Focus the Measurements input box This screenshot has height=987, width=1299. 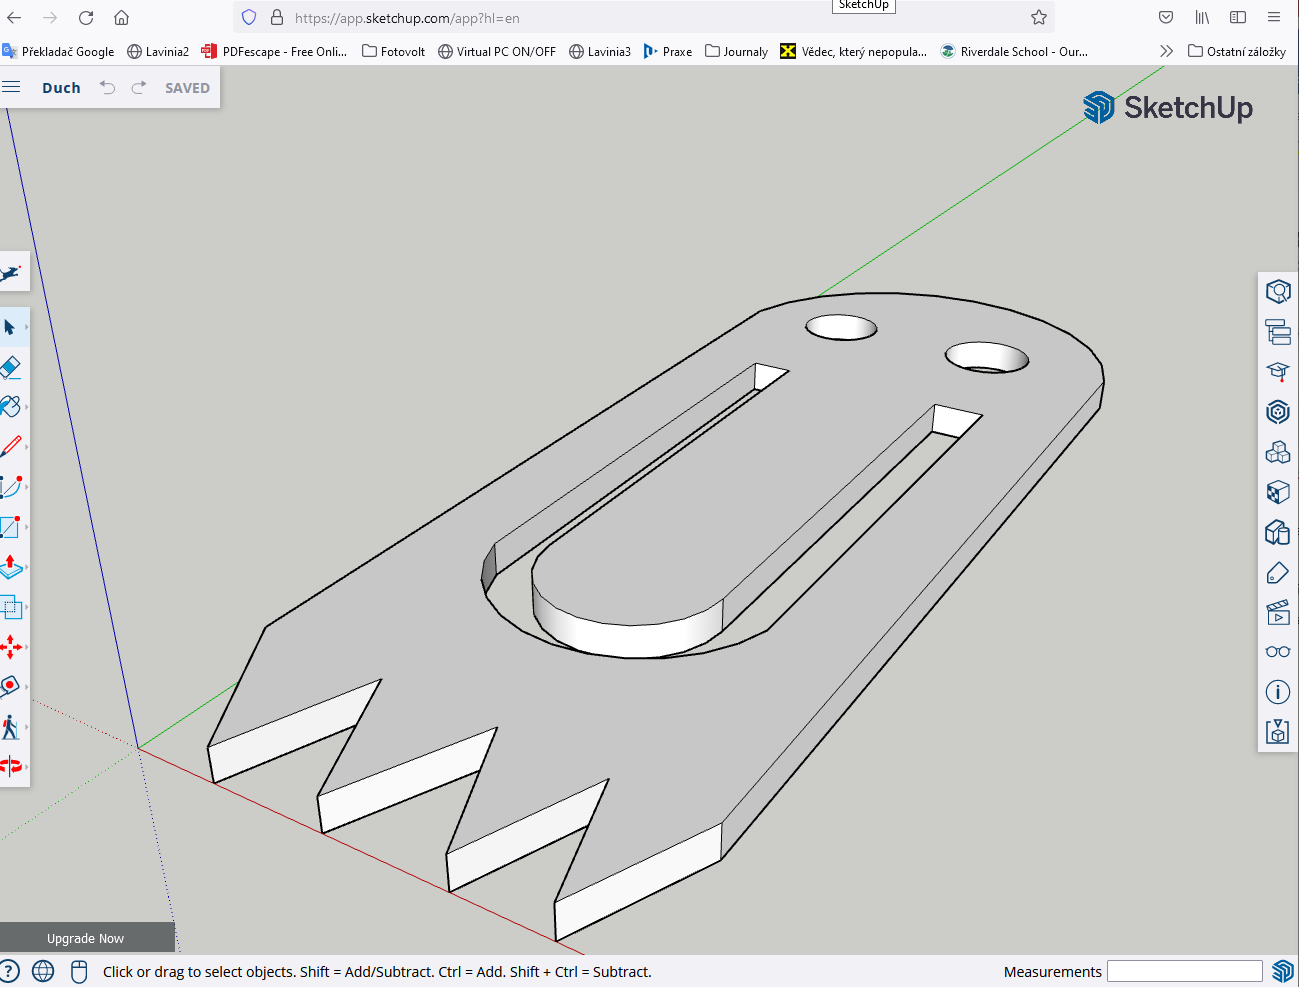tap(1185, 971)
